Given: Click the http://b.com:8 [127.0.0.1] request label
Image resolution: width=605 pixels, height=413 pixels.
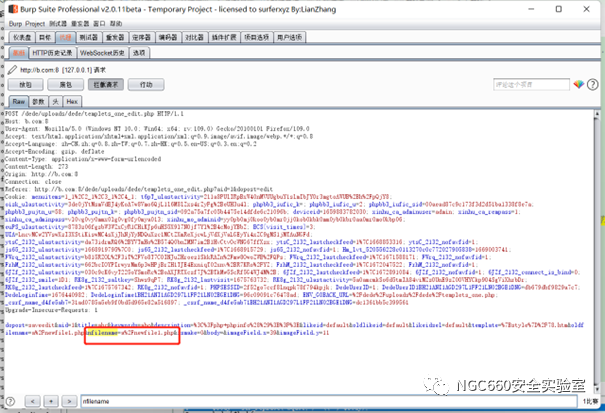Looking at the screenshot, I should click(x=63, y=70).
